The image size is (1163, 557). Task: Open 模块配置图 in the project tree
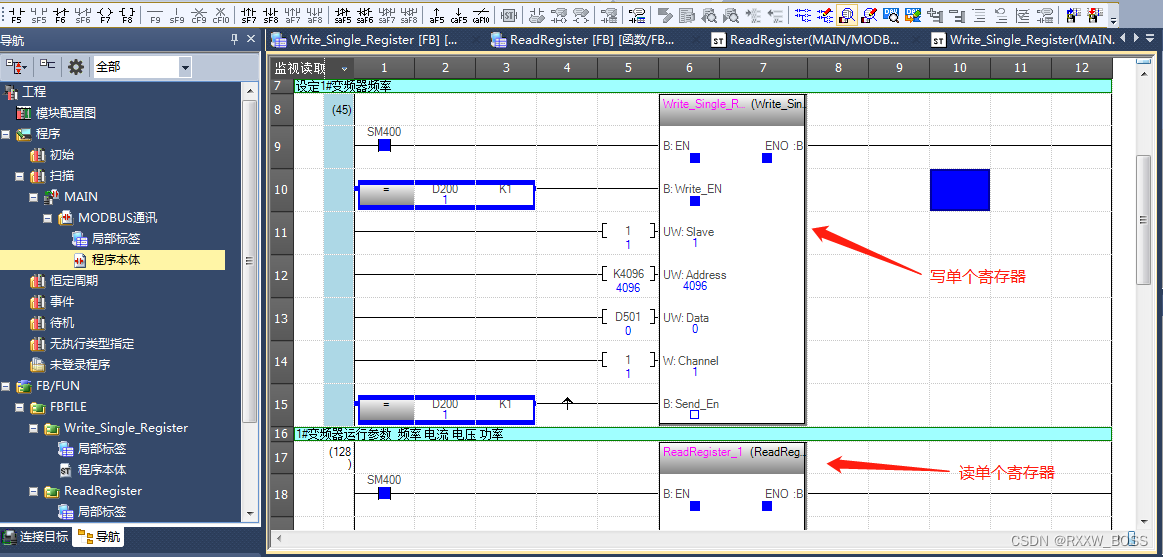click(66, 113)
